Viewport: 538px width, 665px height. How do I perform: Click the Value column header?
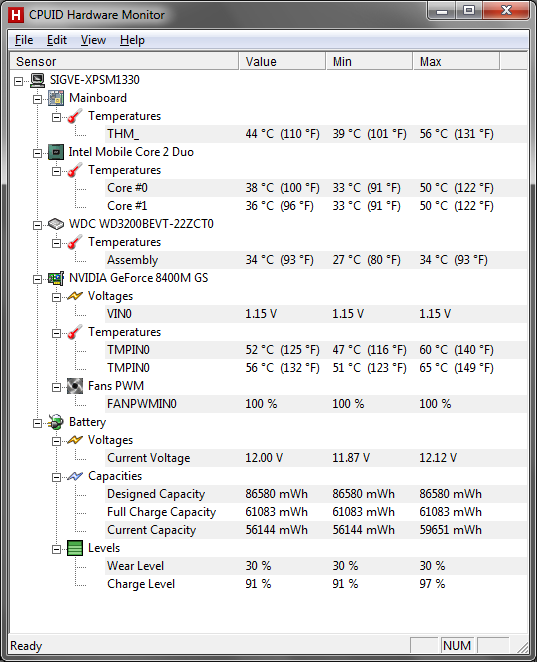coord(282,61)
